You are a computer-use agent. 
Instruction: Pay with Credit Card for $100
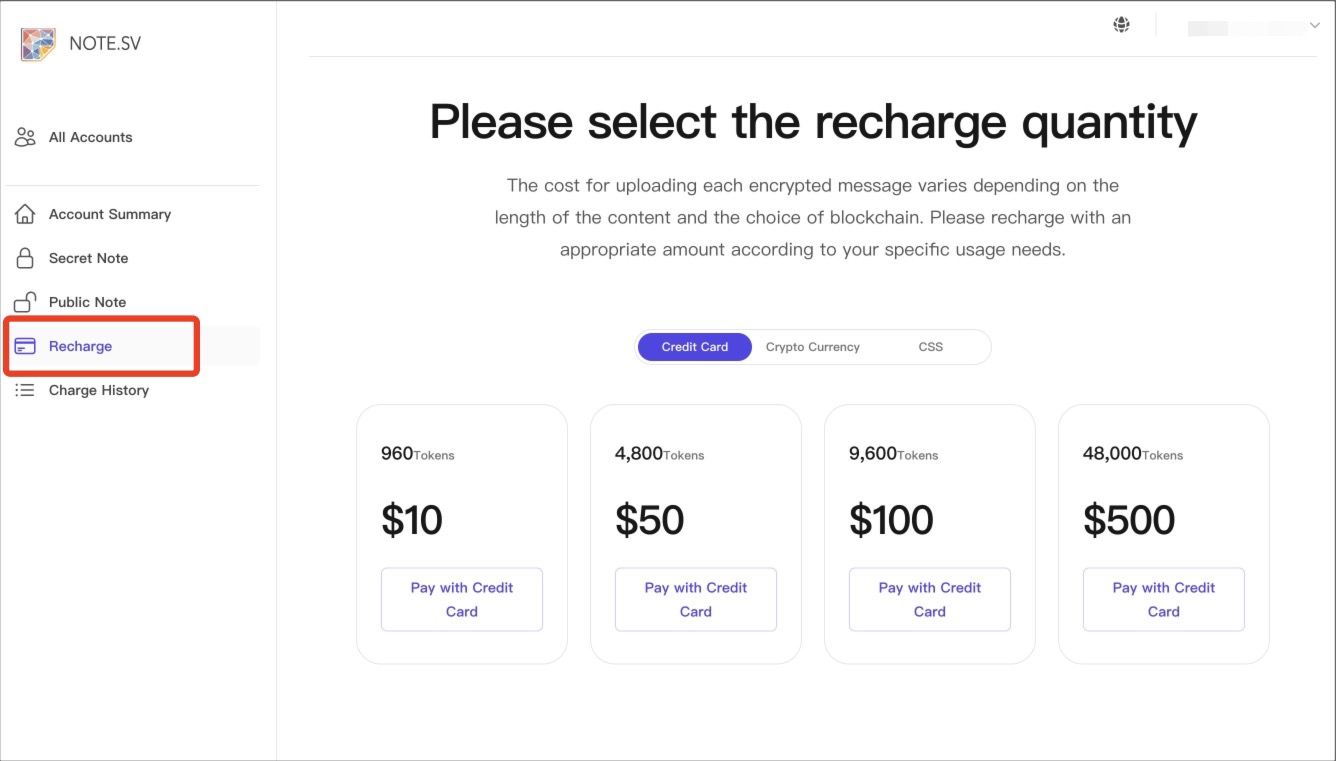(930, 600)
